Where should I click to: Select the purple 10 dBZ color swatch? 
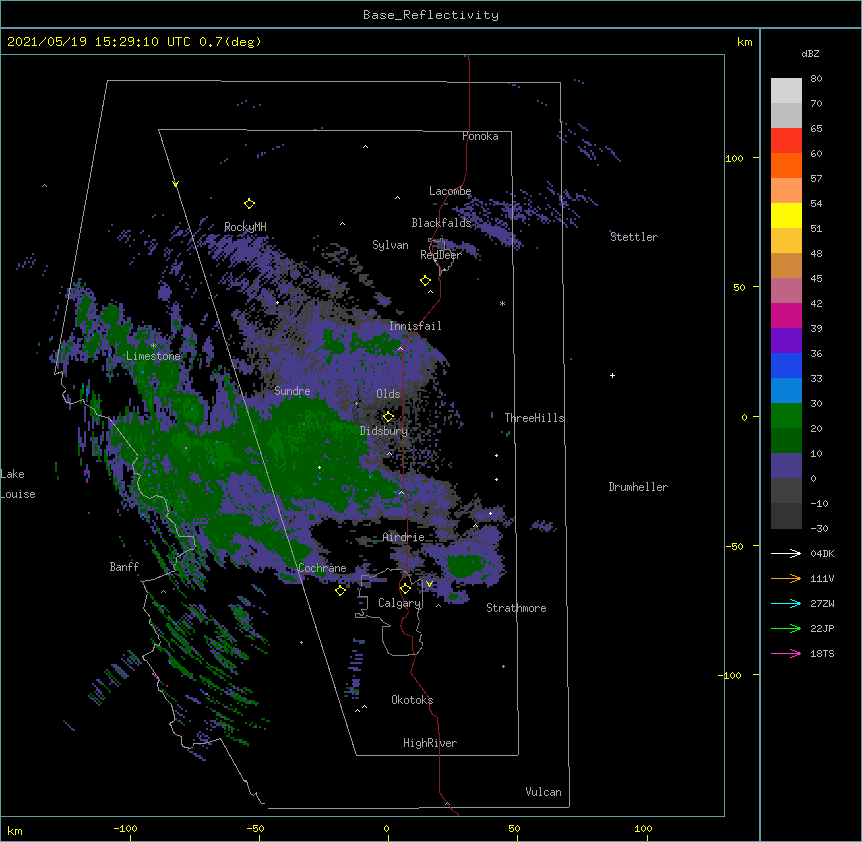pos(786,466)
